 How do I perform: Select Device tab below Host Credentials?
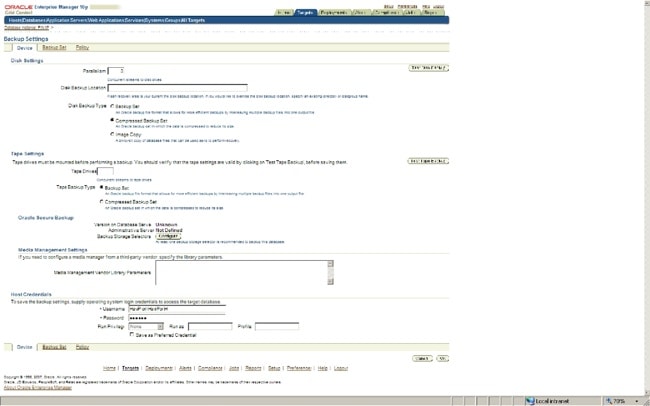point(24,347)
